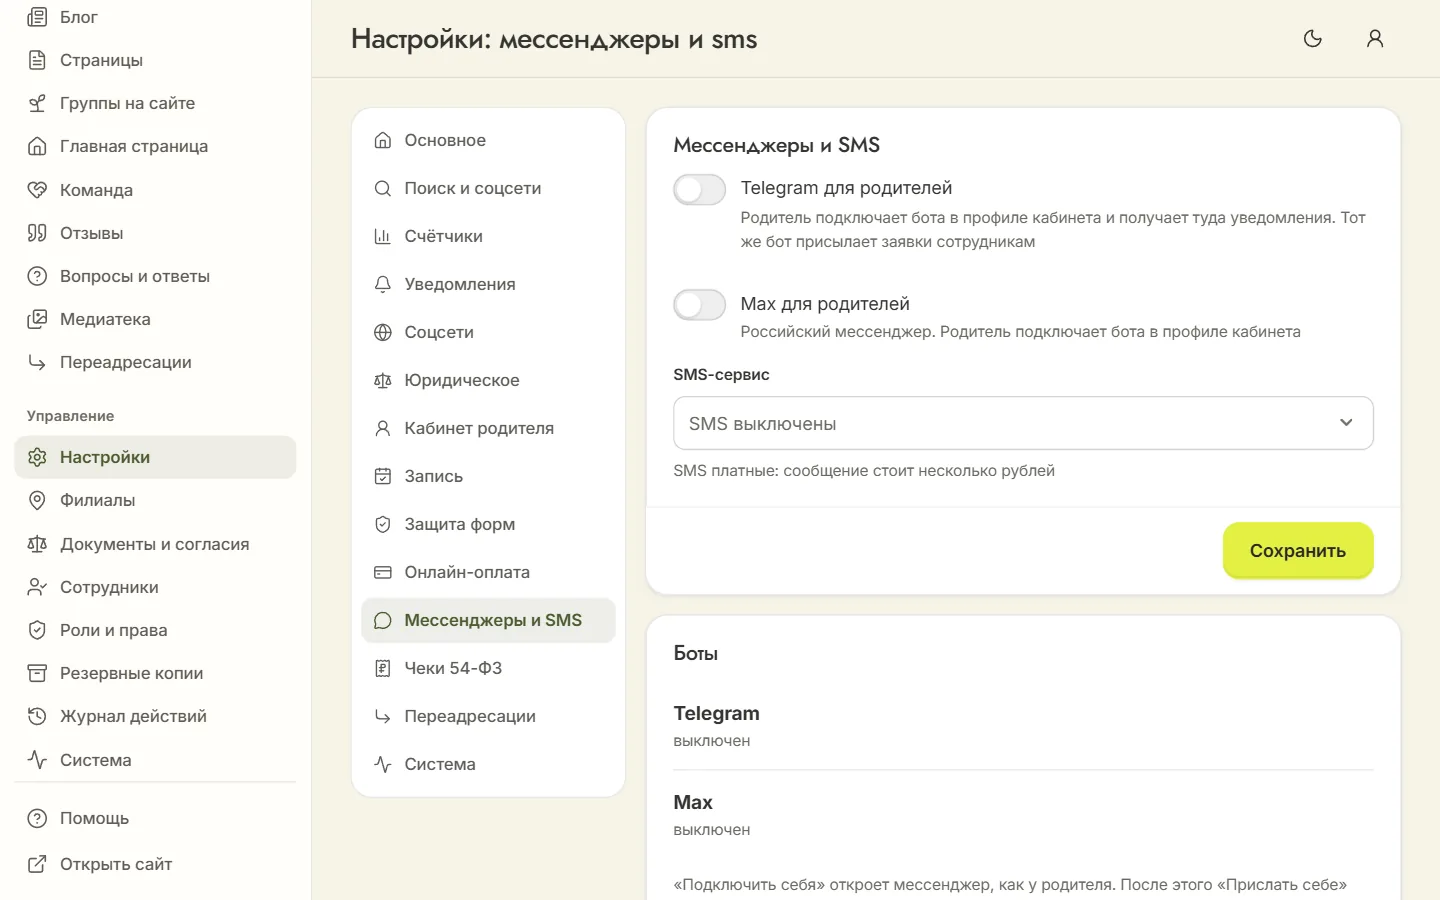This screenshot has width=1440, height=900.
Task: Open Система in the settings section list
Action: (x=488, y=764)
